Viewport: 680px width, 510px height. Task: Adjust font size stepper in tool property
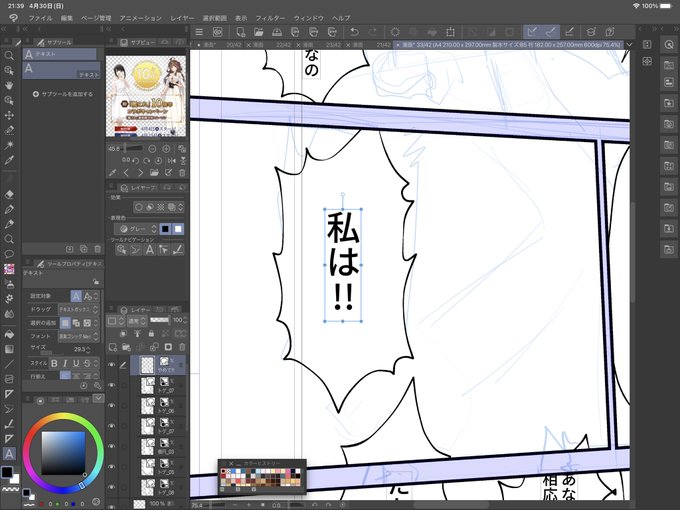(x=88, y=349)
